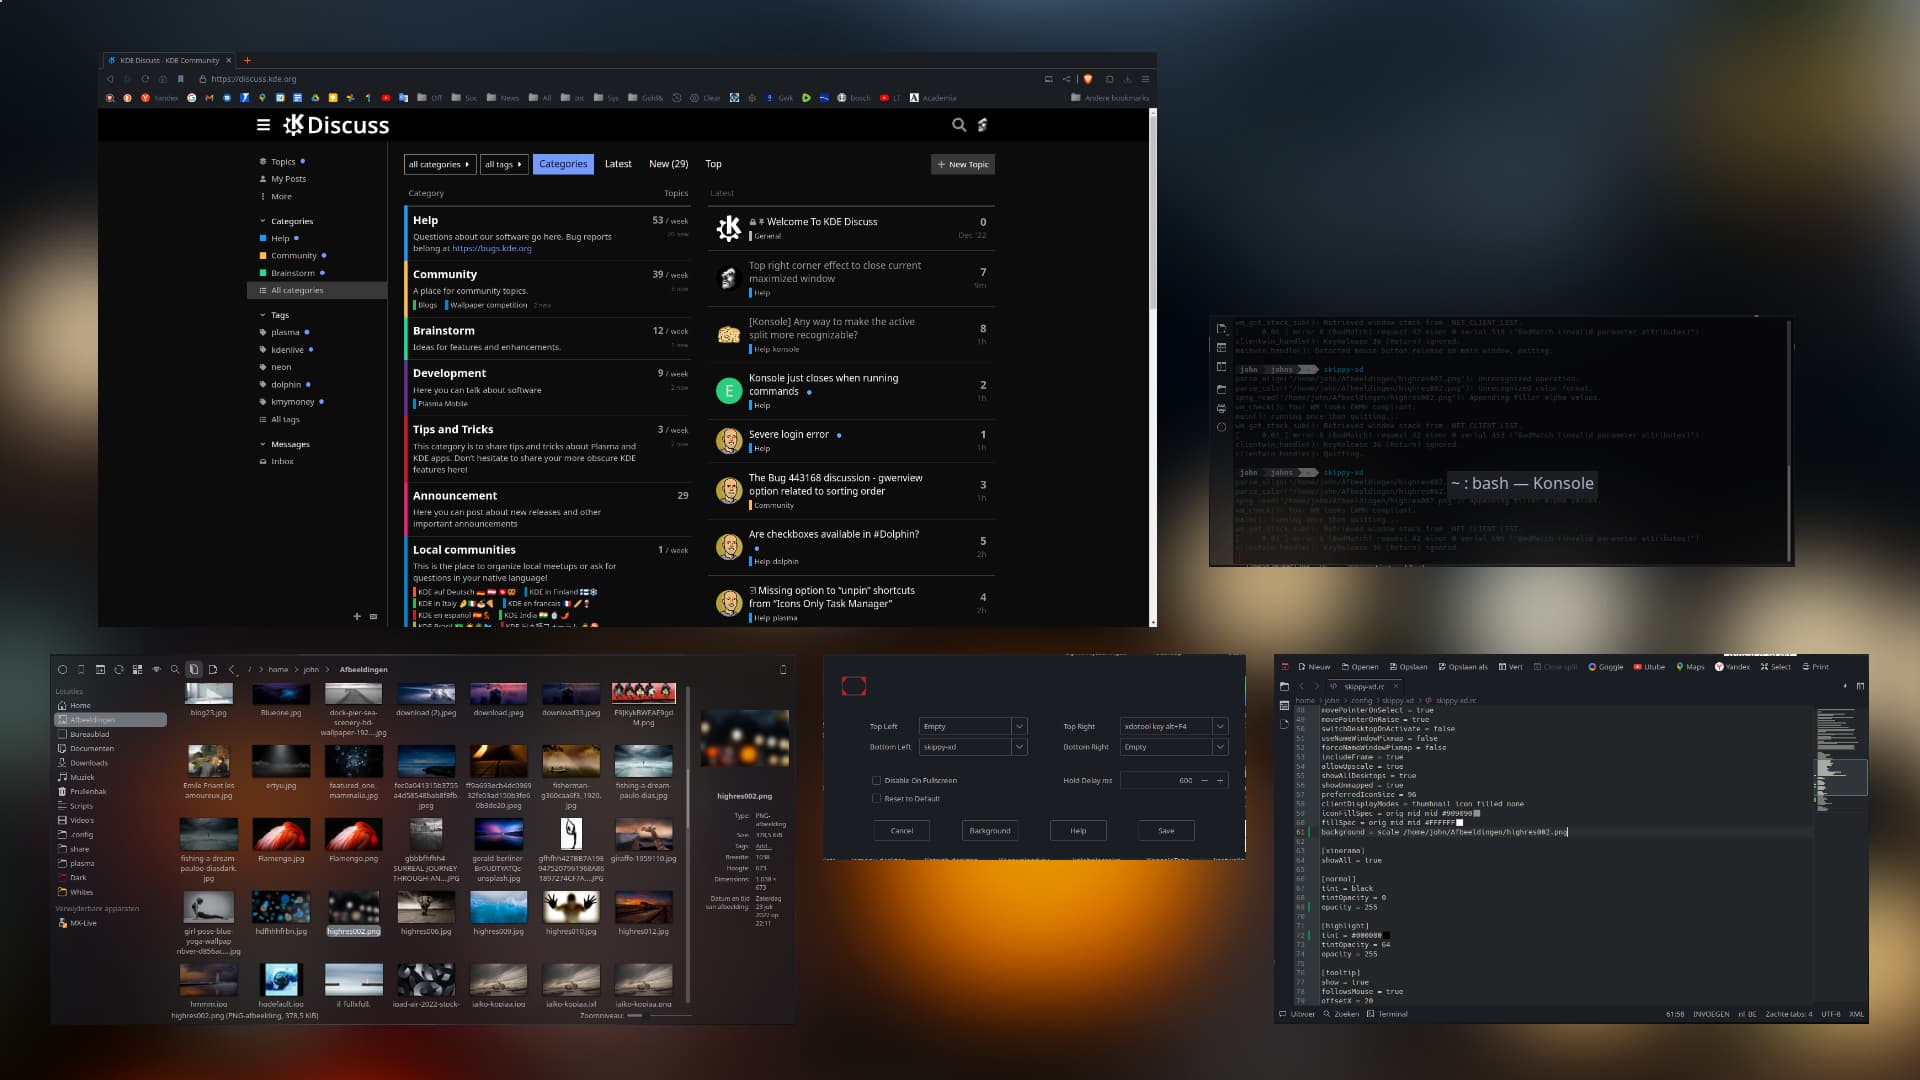Click the Konsole sidebar top icon
1920x1080 pixels.
coord(1221,328)
